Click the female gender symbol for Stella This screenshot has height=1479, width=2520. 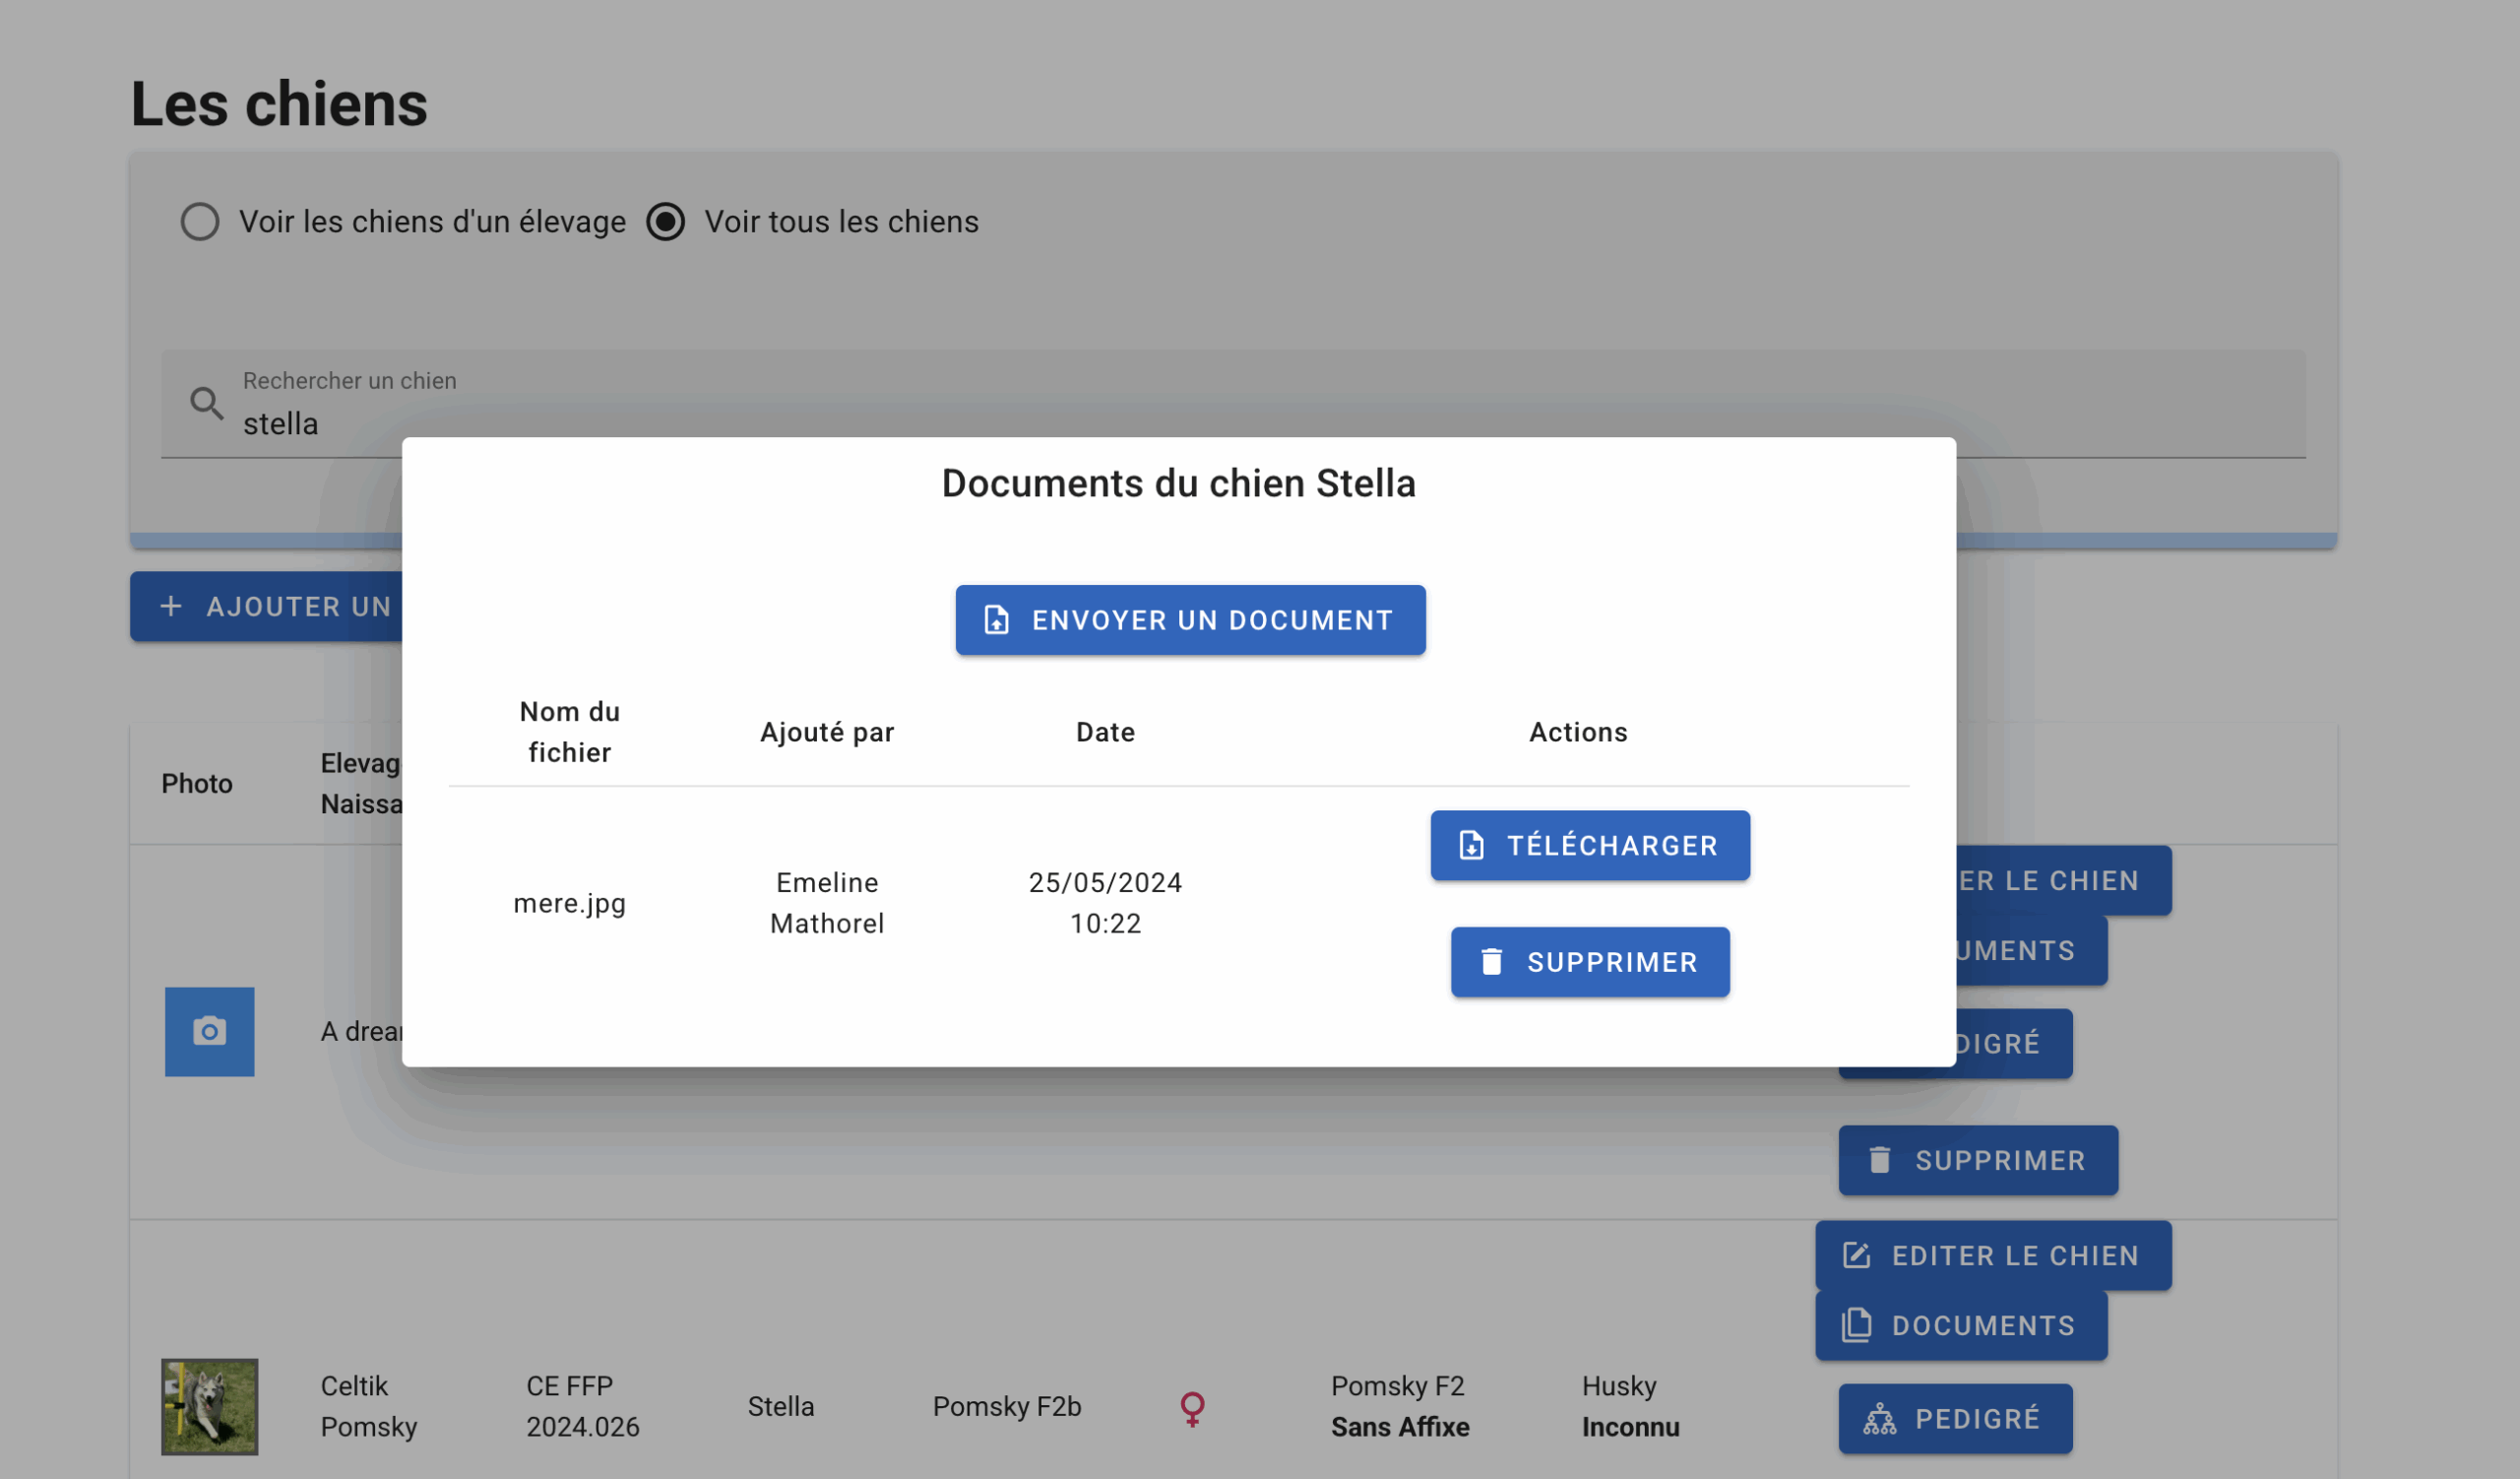(x=1192, y=1408)
